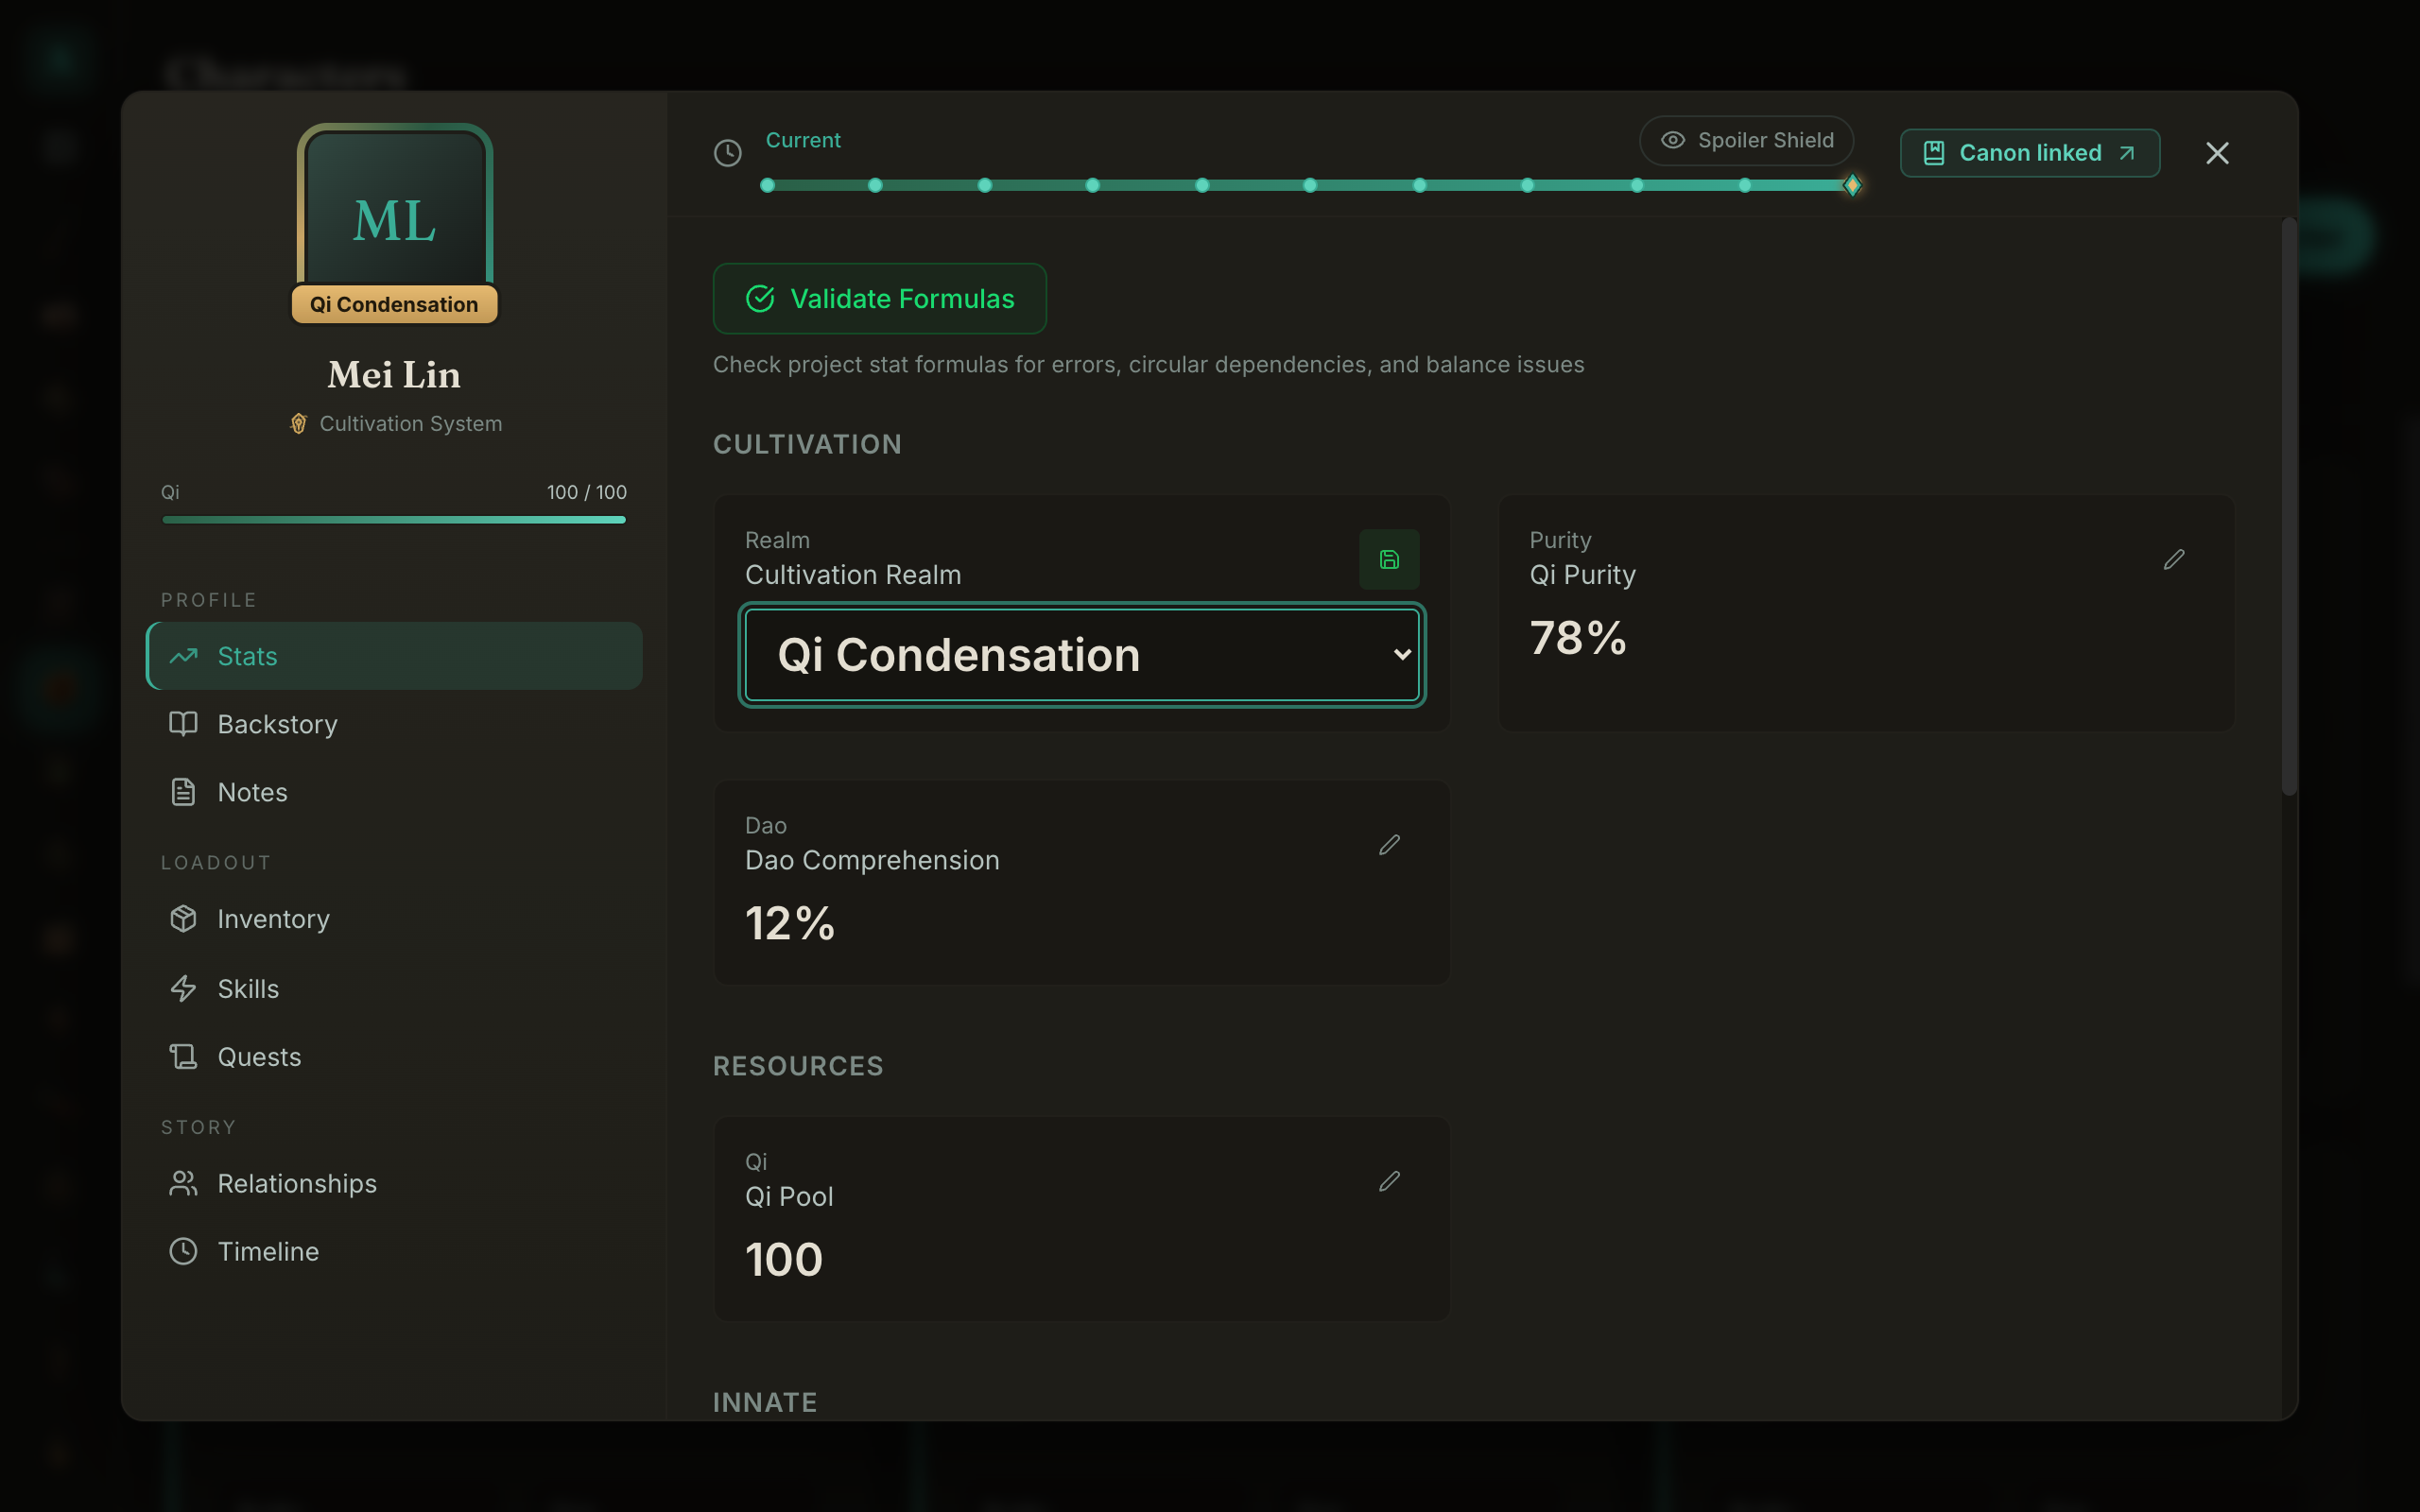Click the 78% Qi Purity value
The image size is (2420, 1512).
click(1578, 638)
